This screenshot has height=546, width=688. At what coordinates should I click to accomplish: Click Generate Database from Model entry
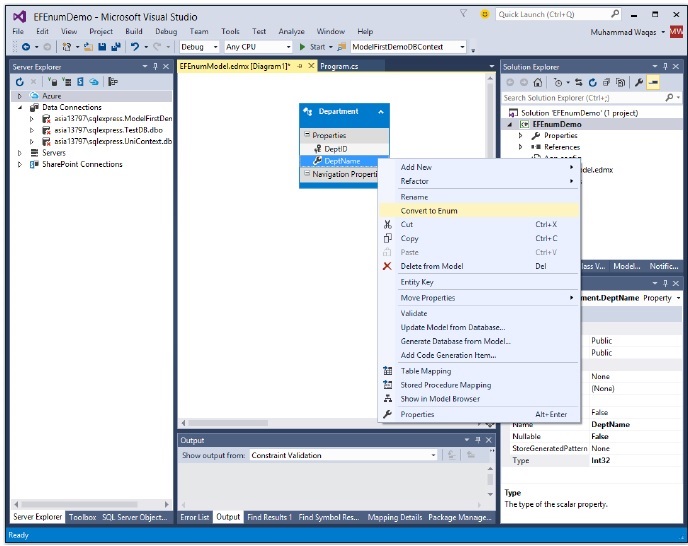point(455,341)
